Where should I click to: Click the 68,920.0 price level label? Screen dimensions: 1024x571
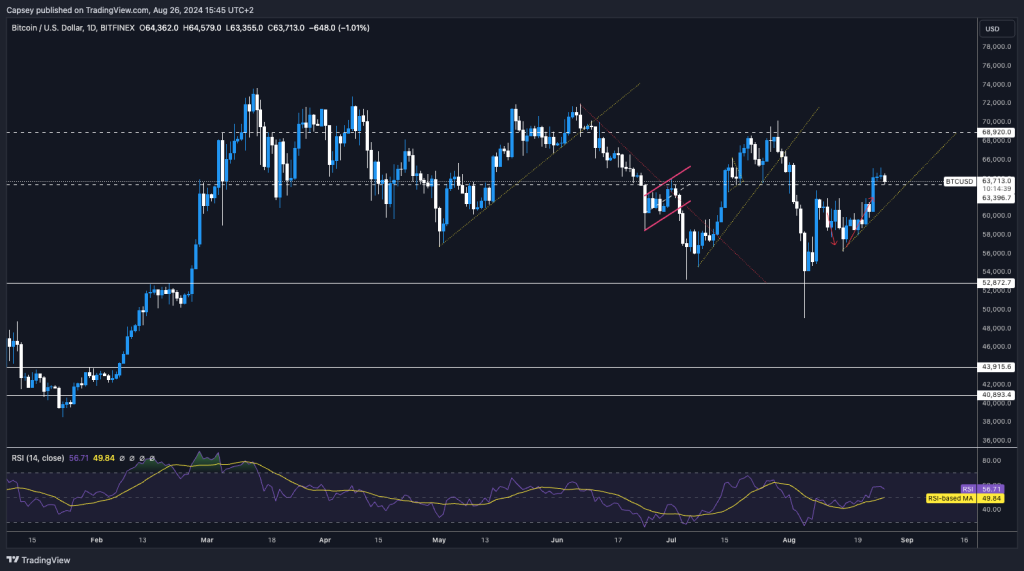[x=997, y=132]
